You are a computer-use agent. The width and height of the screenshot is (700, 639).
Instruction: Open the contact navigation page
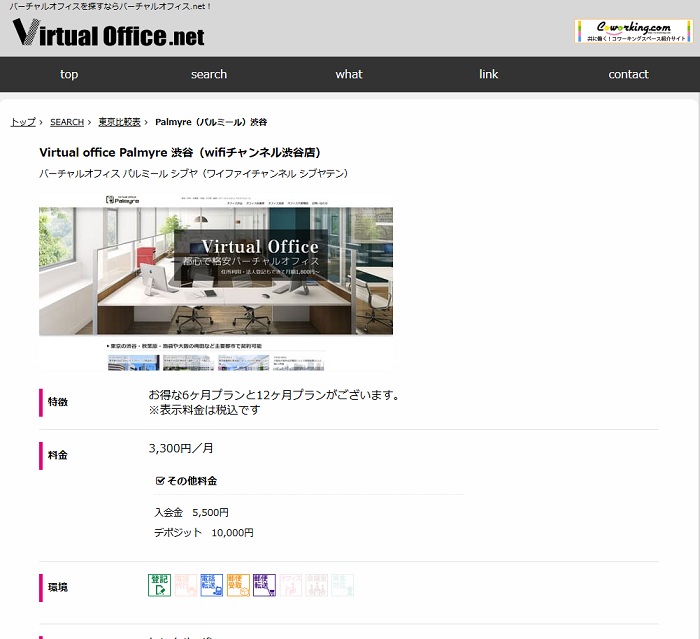628,74
